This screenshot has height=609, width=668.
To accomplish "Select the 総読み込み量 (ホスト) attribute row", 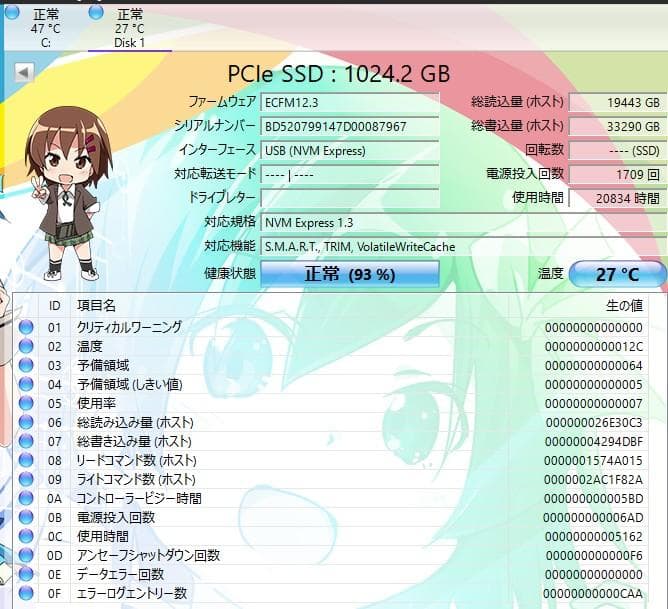I will (x=331, y=422).
